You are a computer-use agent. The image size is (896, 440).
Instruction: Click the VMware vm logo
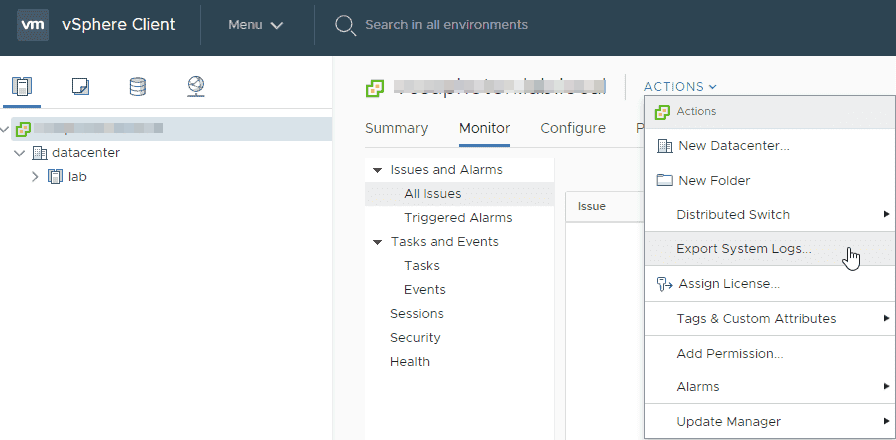click(32, 25)
